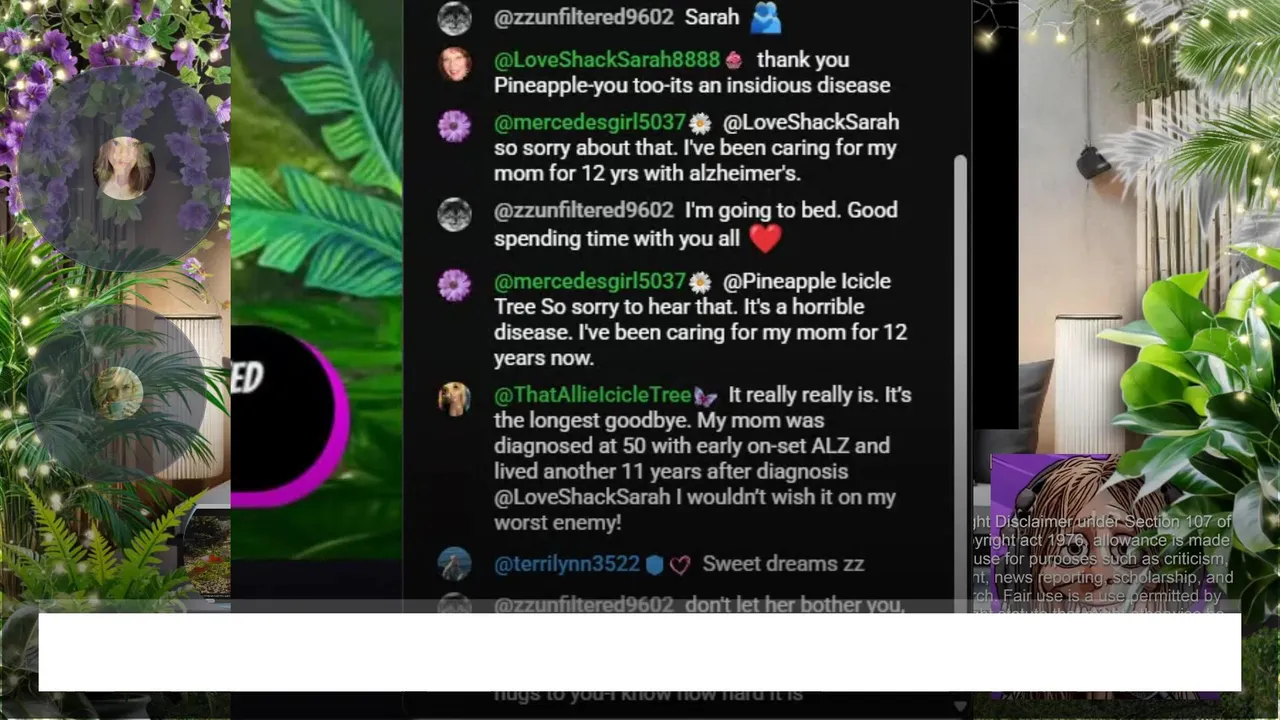Open the @LoveShackSarah8888 username link
This screenshot has width=1280, height=720.
[607, 60]
